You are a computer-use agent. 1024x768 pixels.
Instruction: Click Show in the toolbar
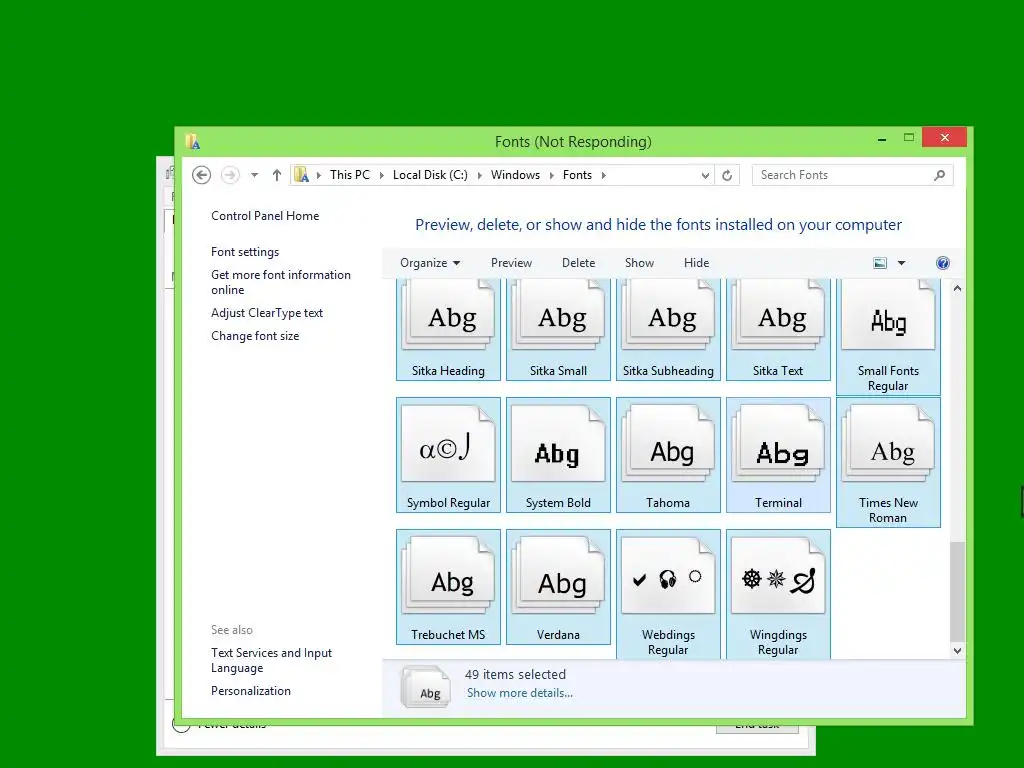point(639,263)
